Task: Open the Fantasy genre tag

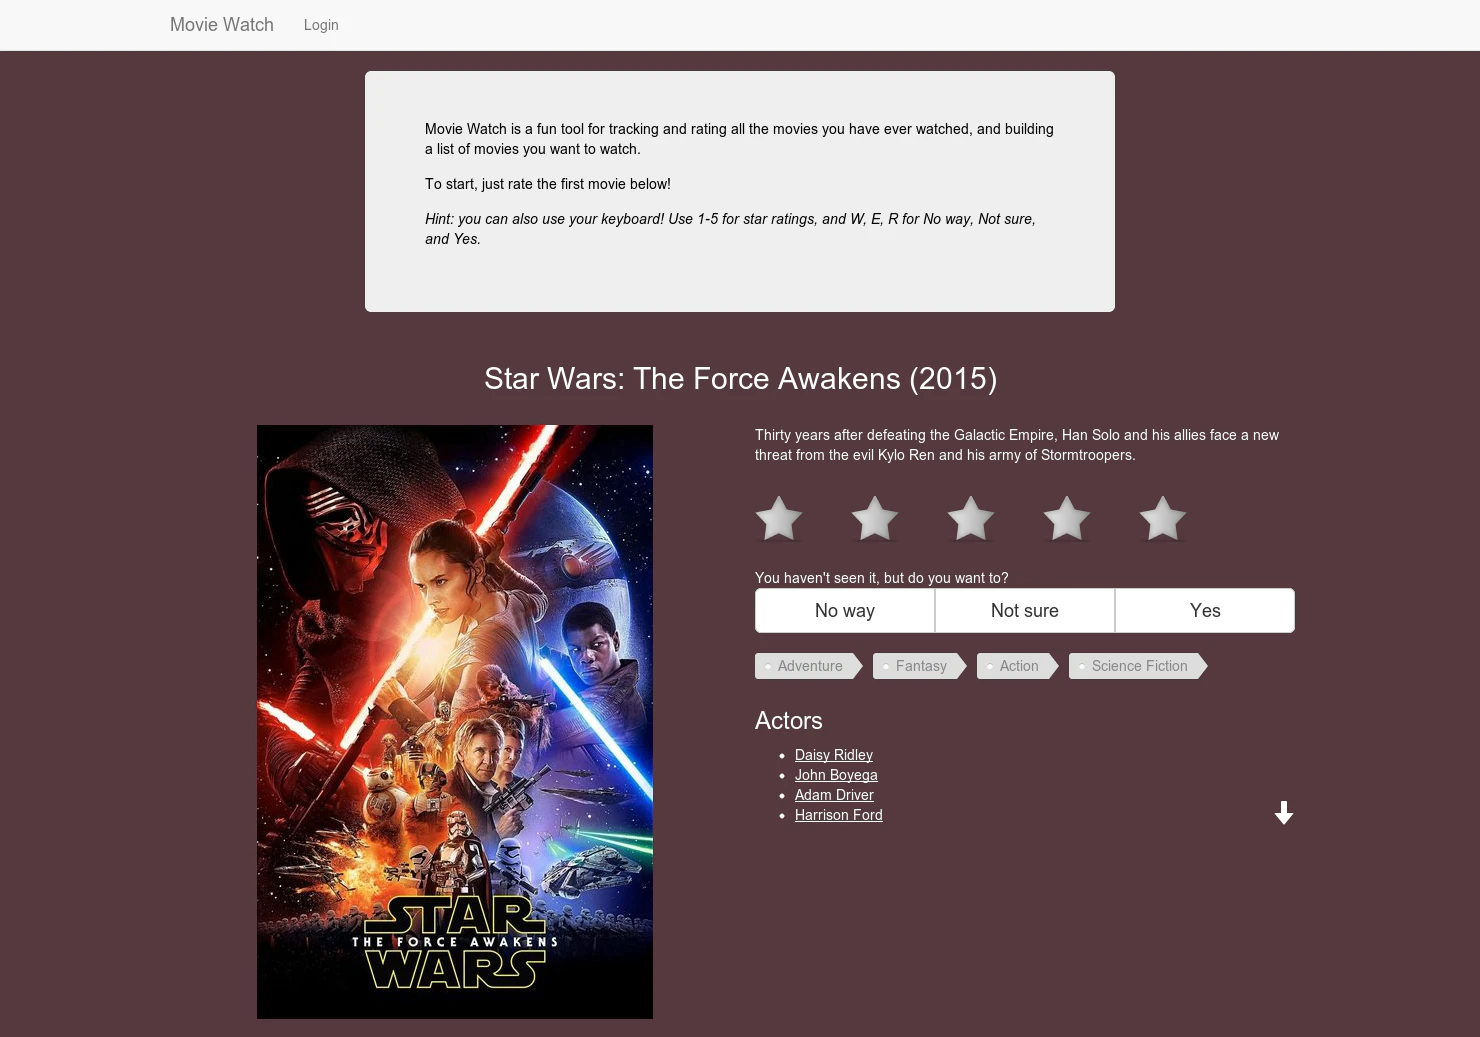Action: [919, 666]
